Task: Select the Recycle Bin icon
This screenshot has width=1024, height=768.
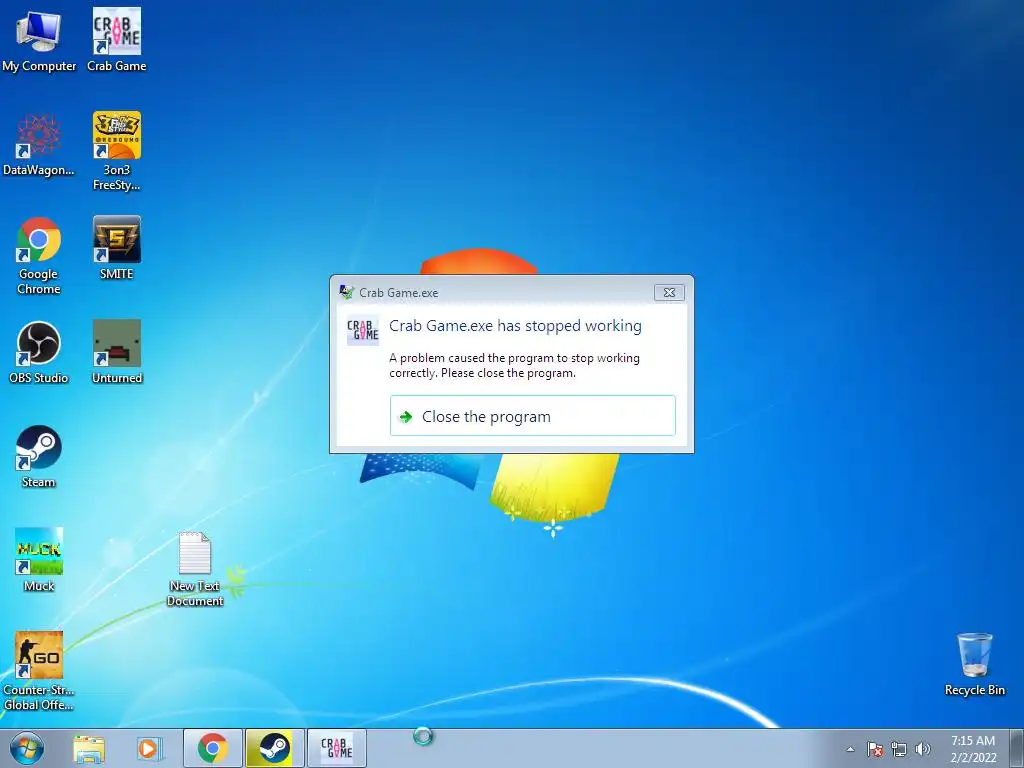Action: [x=974, y=665]
